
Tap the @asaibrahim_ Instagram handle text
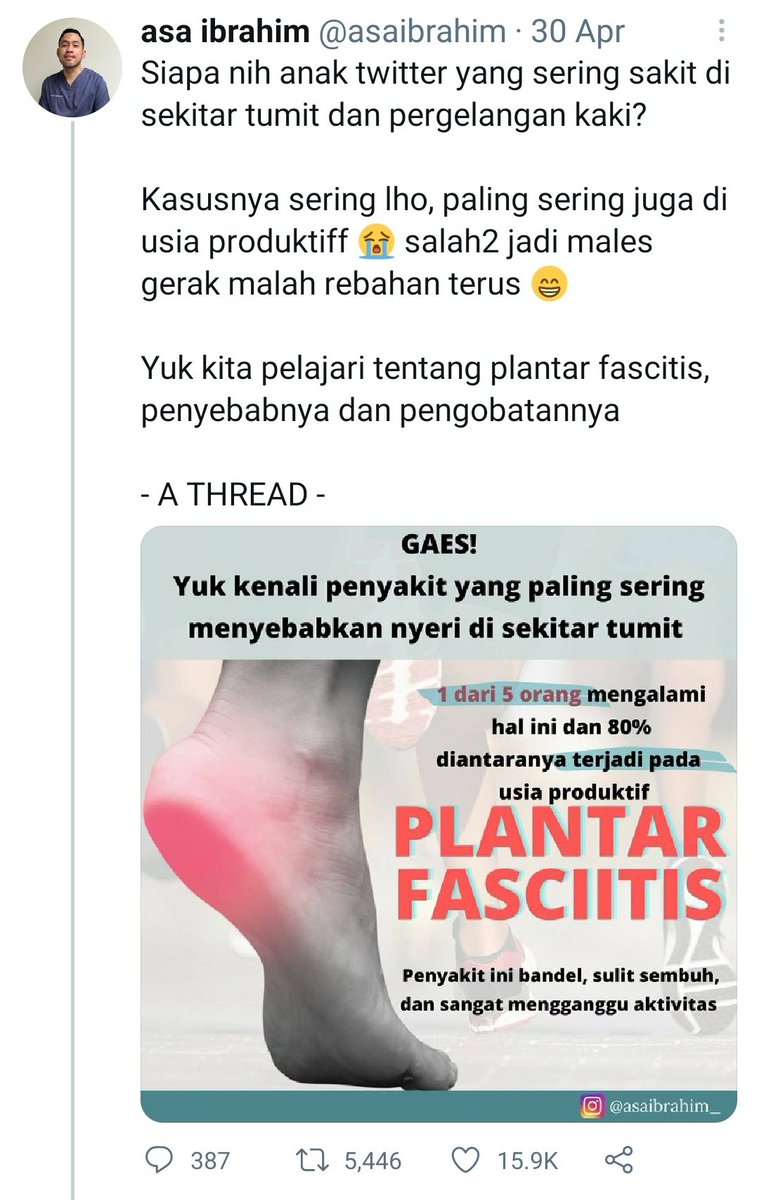tap(665, 1107)
